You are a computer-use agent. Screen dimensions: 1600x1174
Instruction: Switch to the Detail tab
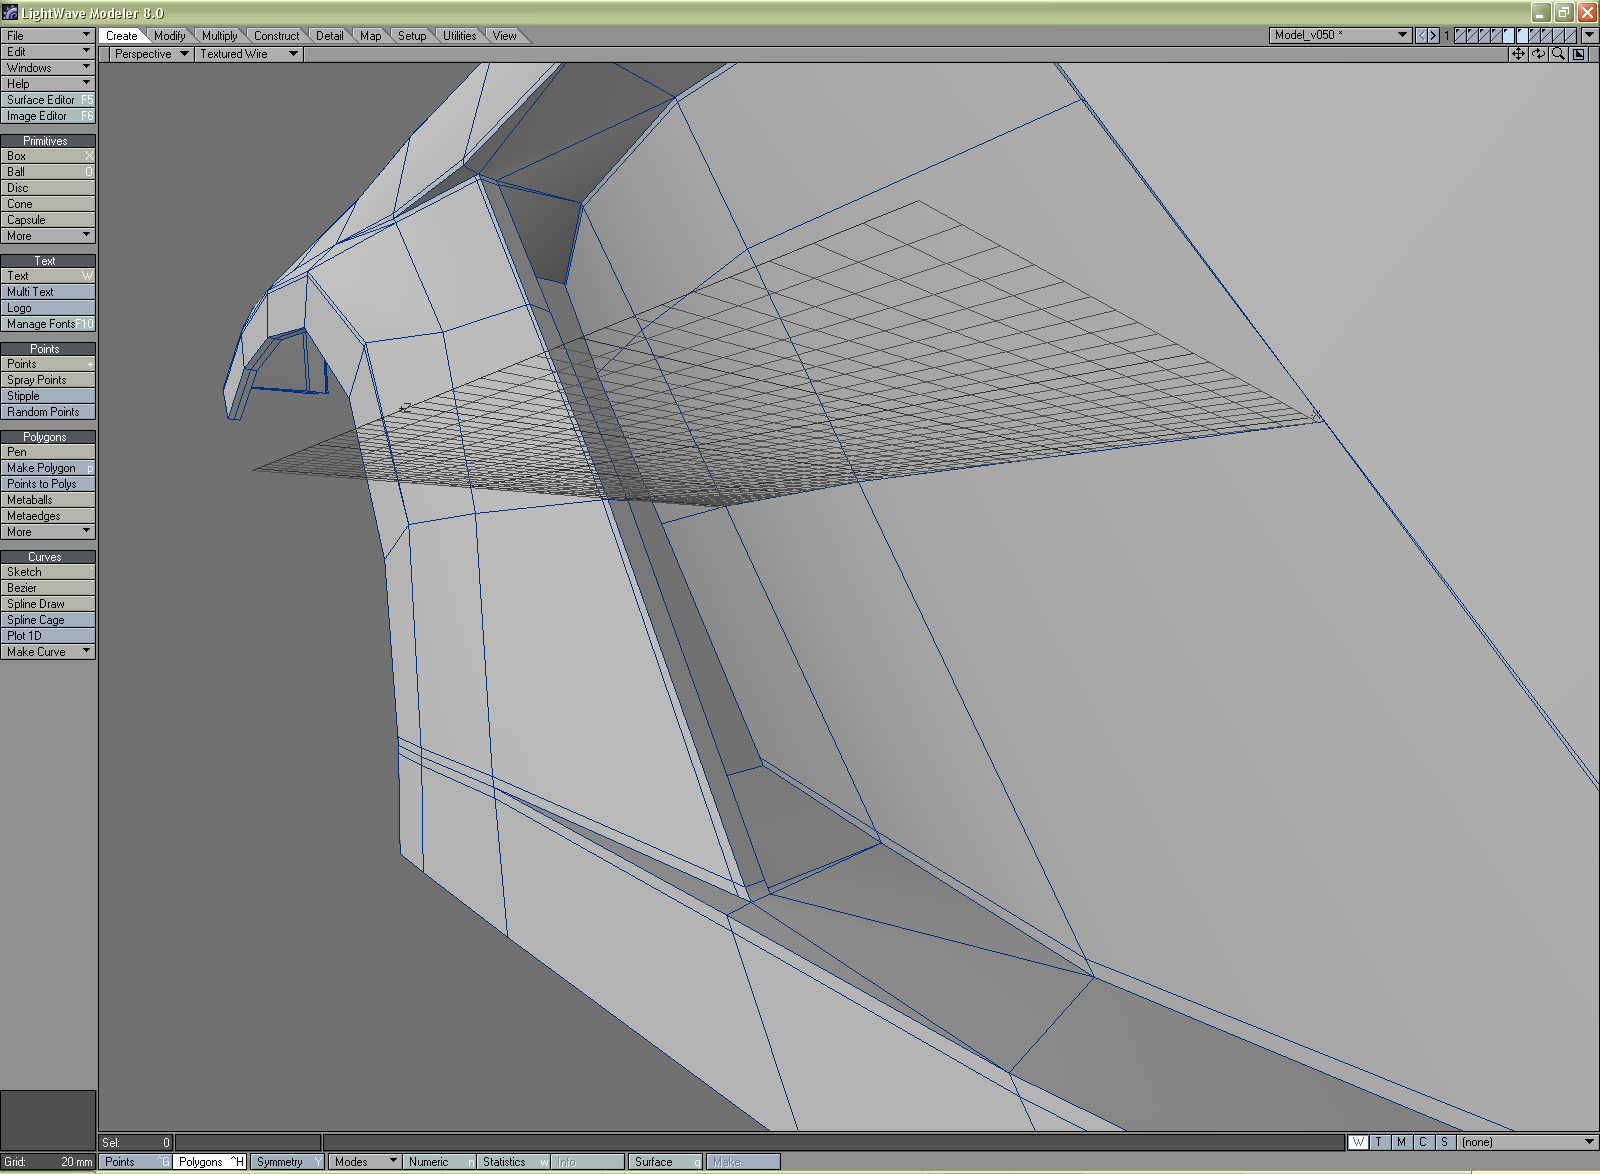[329, 36]
